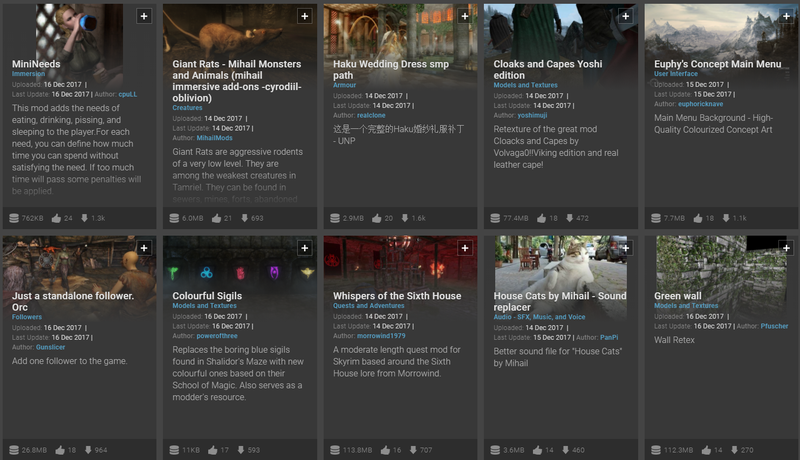Click the plus icon on standalone follower Orc card
The height and width of the screenshot is (460, 800).
(x=144, y=248)
